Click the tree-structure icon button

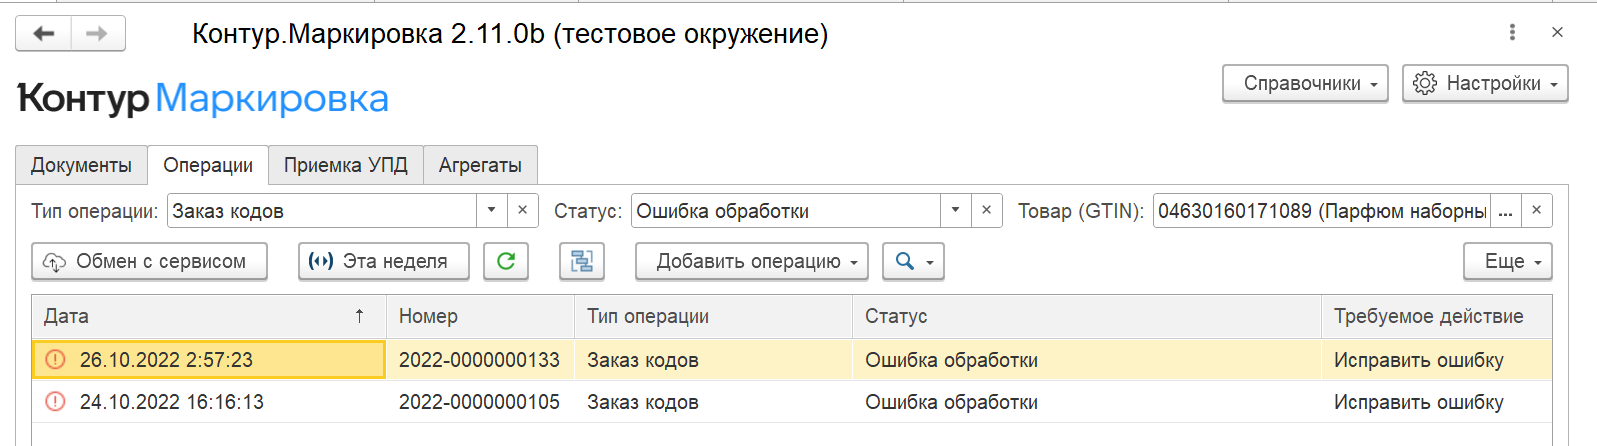(582, 261)
